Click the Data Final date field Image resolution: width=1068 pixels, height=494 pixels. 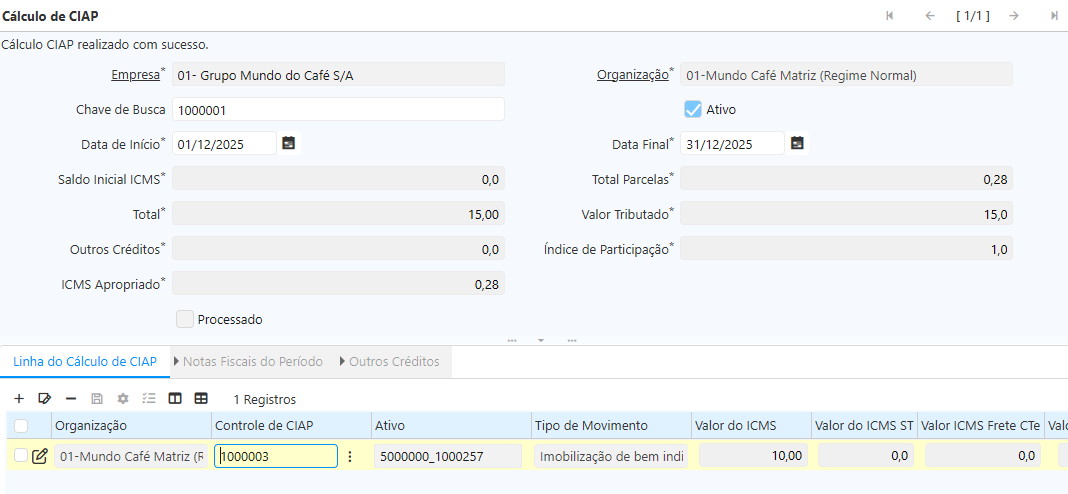(x=733, y=144)
